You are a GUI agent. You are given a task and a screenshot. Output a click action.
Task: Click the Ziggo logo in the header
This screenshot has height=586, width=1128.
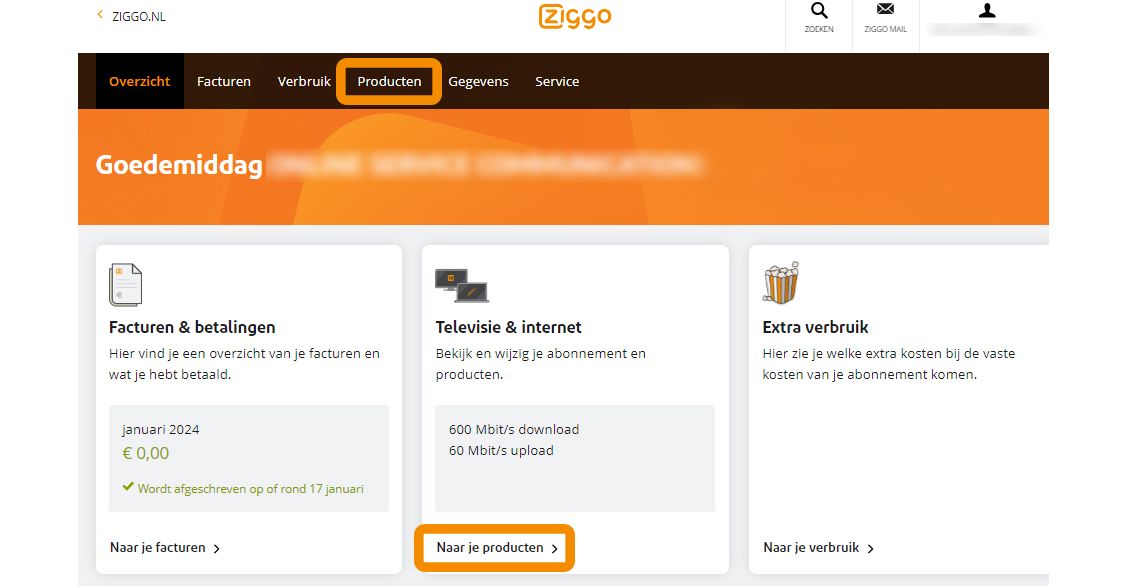tap(575, 16)
